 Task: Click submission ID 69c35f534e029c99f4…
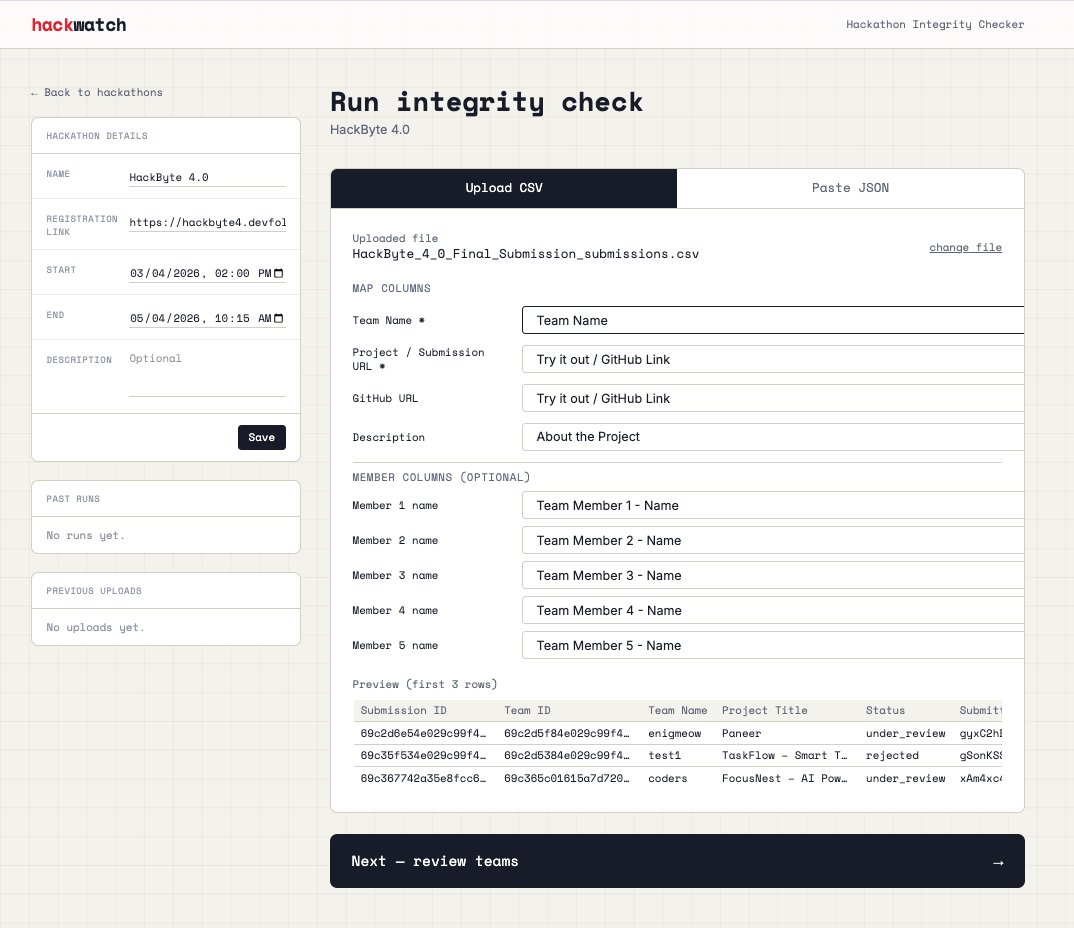click(423, 755)
